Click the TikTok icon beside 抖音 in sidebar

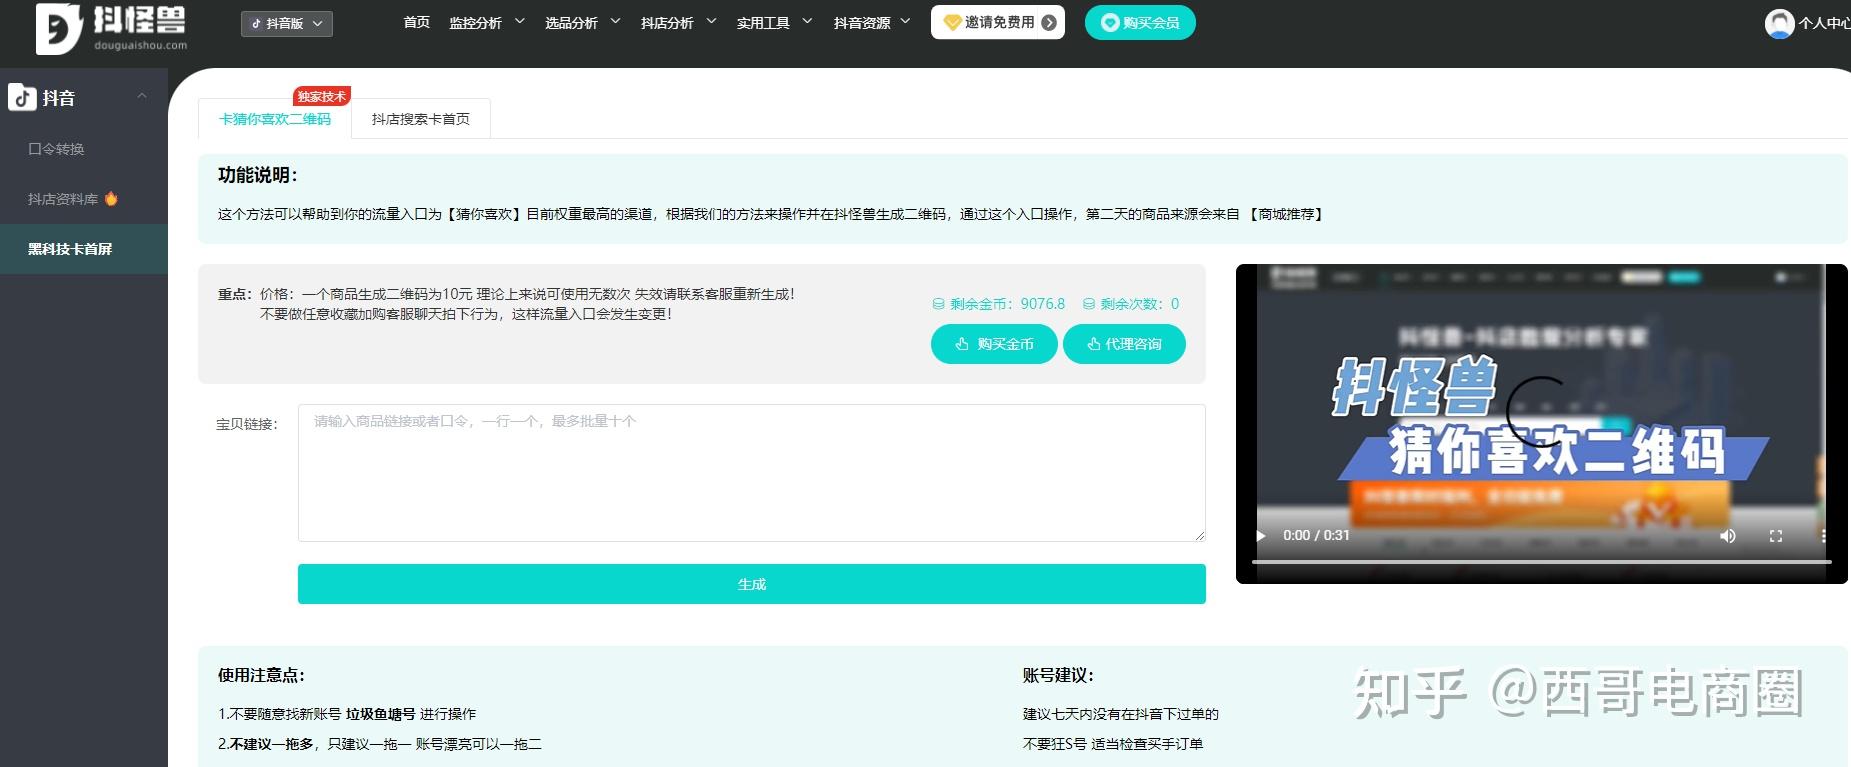[x=22, y=97]
